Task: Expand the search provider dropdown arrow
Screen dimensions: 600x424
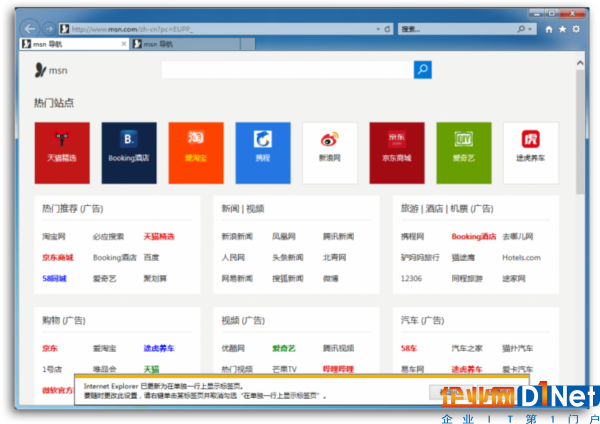Action: [530, 29]
